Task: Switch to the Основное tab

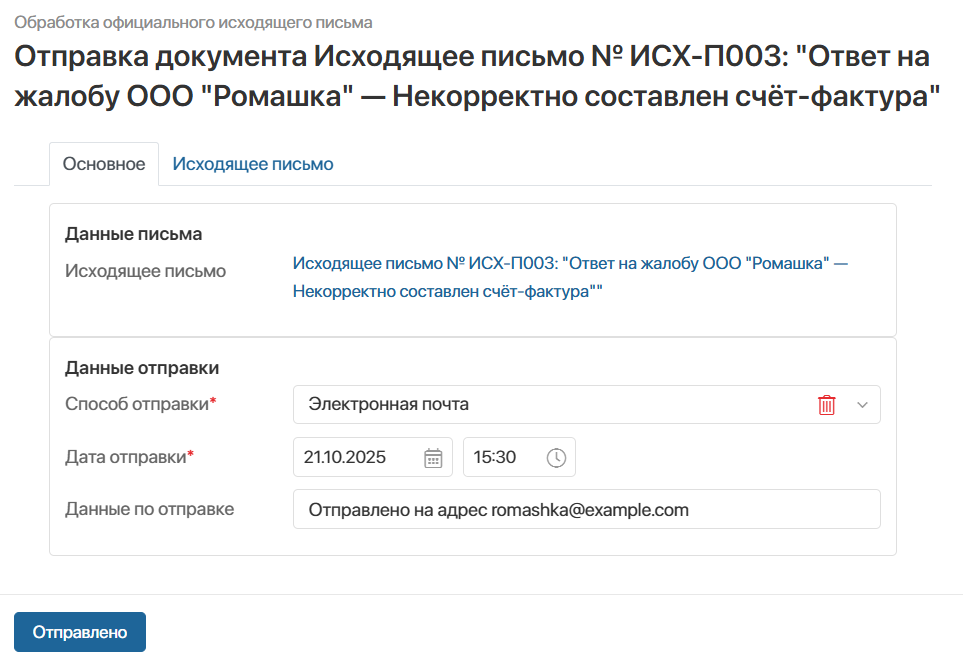Action: [x=104, y=164]
